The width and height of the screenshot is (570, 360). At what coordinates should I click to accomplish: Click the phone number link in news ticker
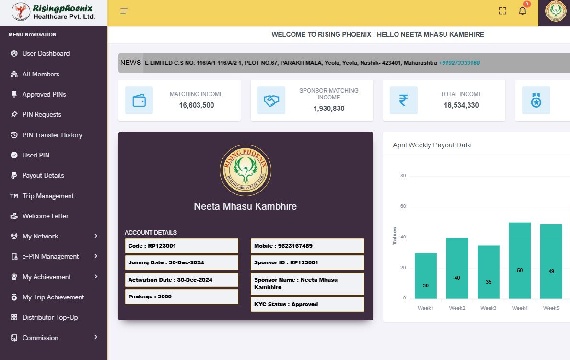pyautogui.click(x=459, y=63)
